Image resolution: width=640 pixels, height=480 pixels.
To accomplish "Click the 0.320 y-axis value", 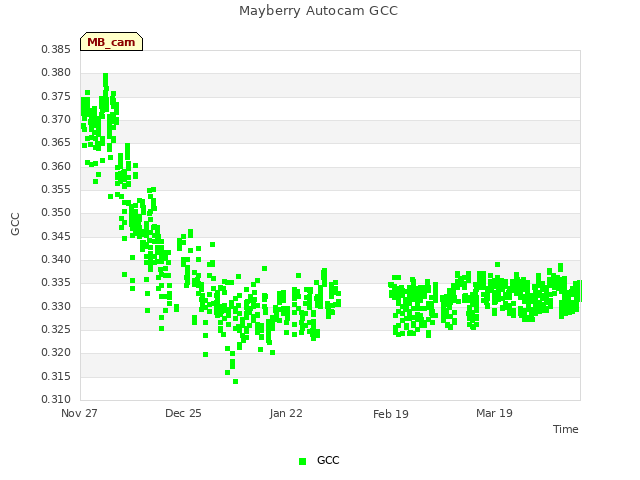I will [x=56, y=353].
